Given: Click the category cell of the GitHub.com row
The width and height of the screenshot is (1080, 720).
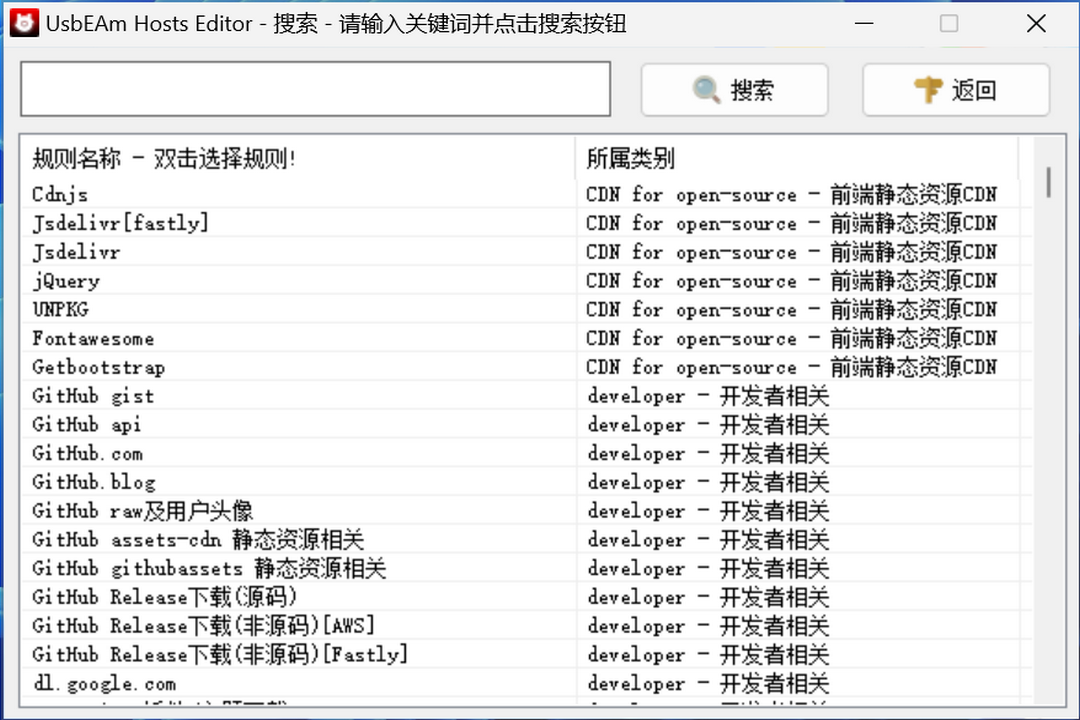Looking at the screenshot, I should tap(796, 453).
